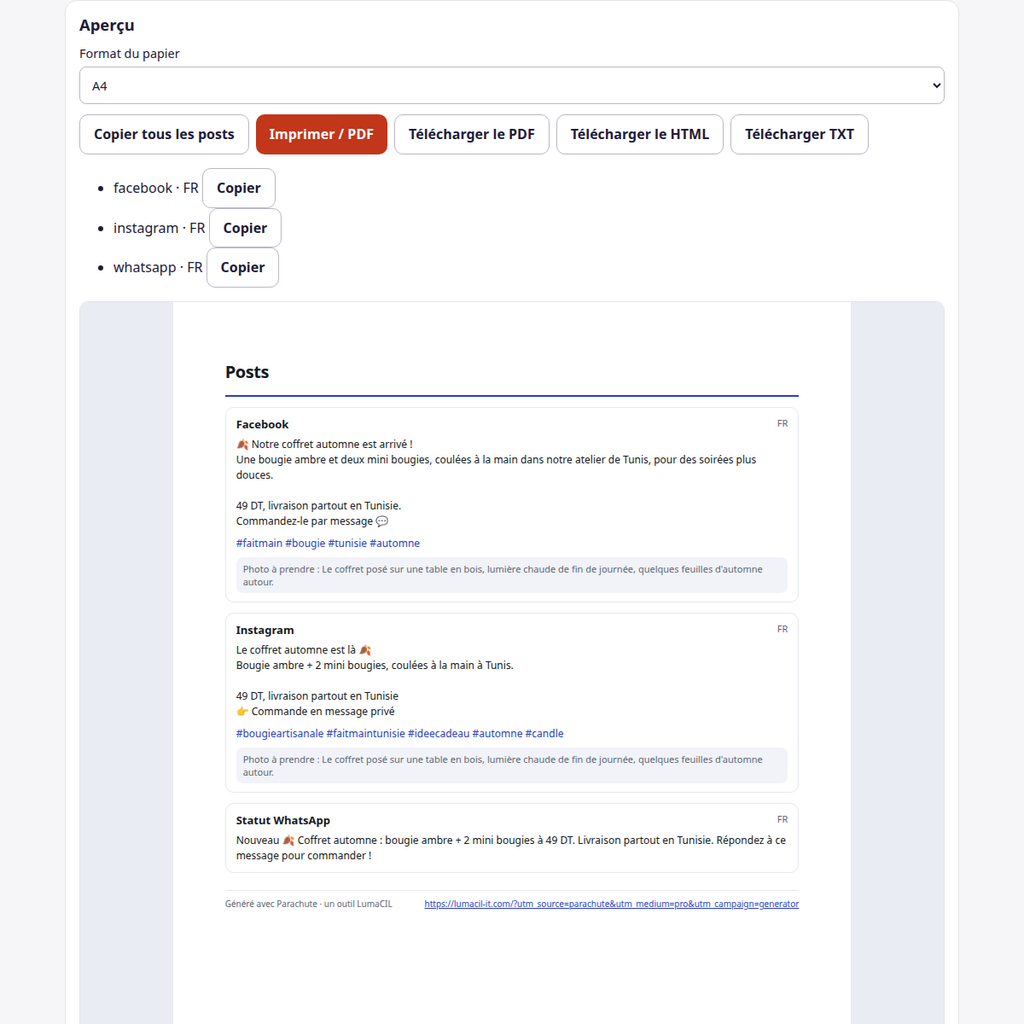Viewport: 1024px width, 1024px height.
Task: Click the facebook · FR list label
Action: 155,188
